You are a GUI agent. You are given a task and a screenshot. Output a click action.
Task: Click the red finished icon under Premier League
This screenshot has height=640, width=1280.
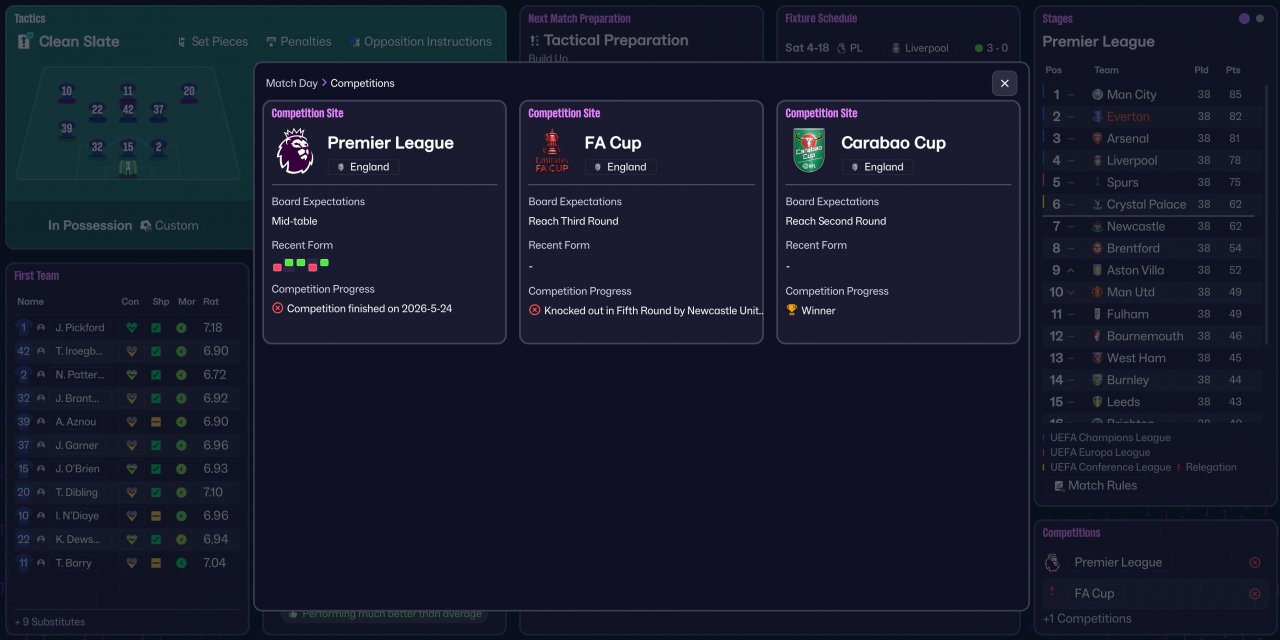[x=278, y=309]
